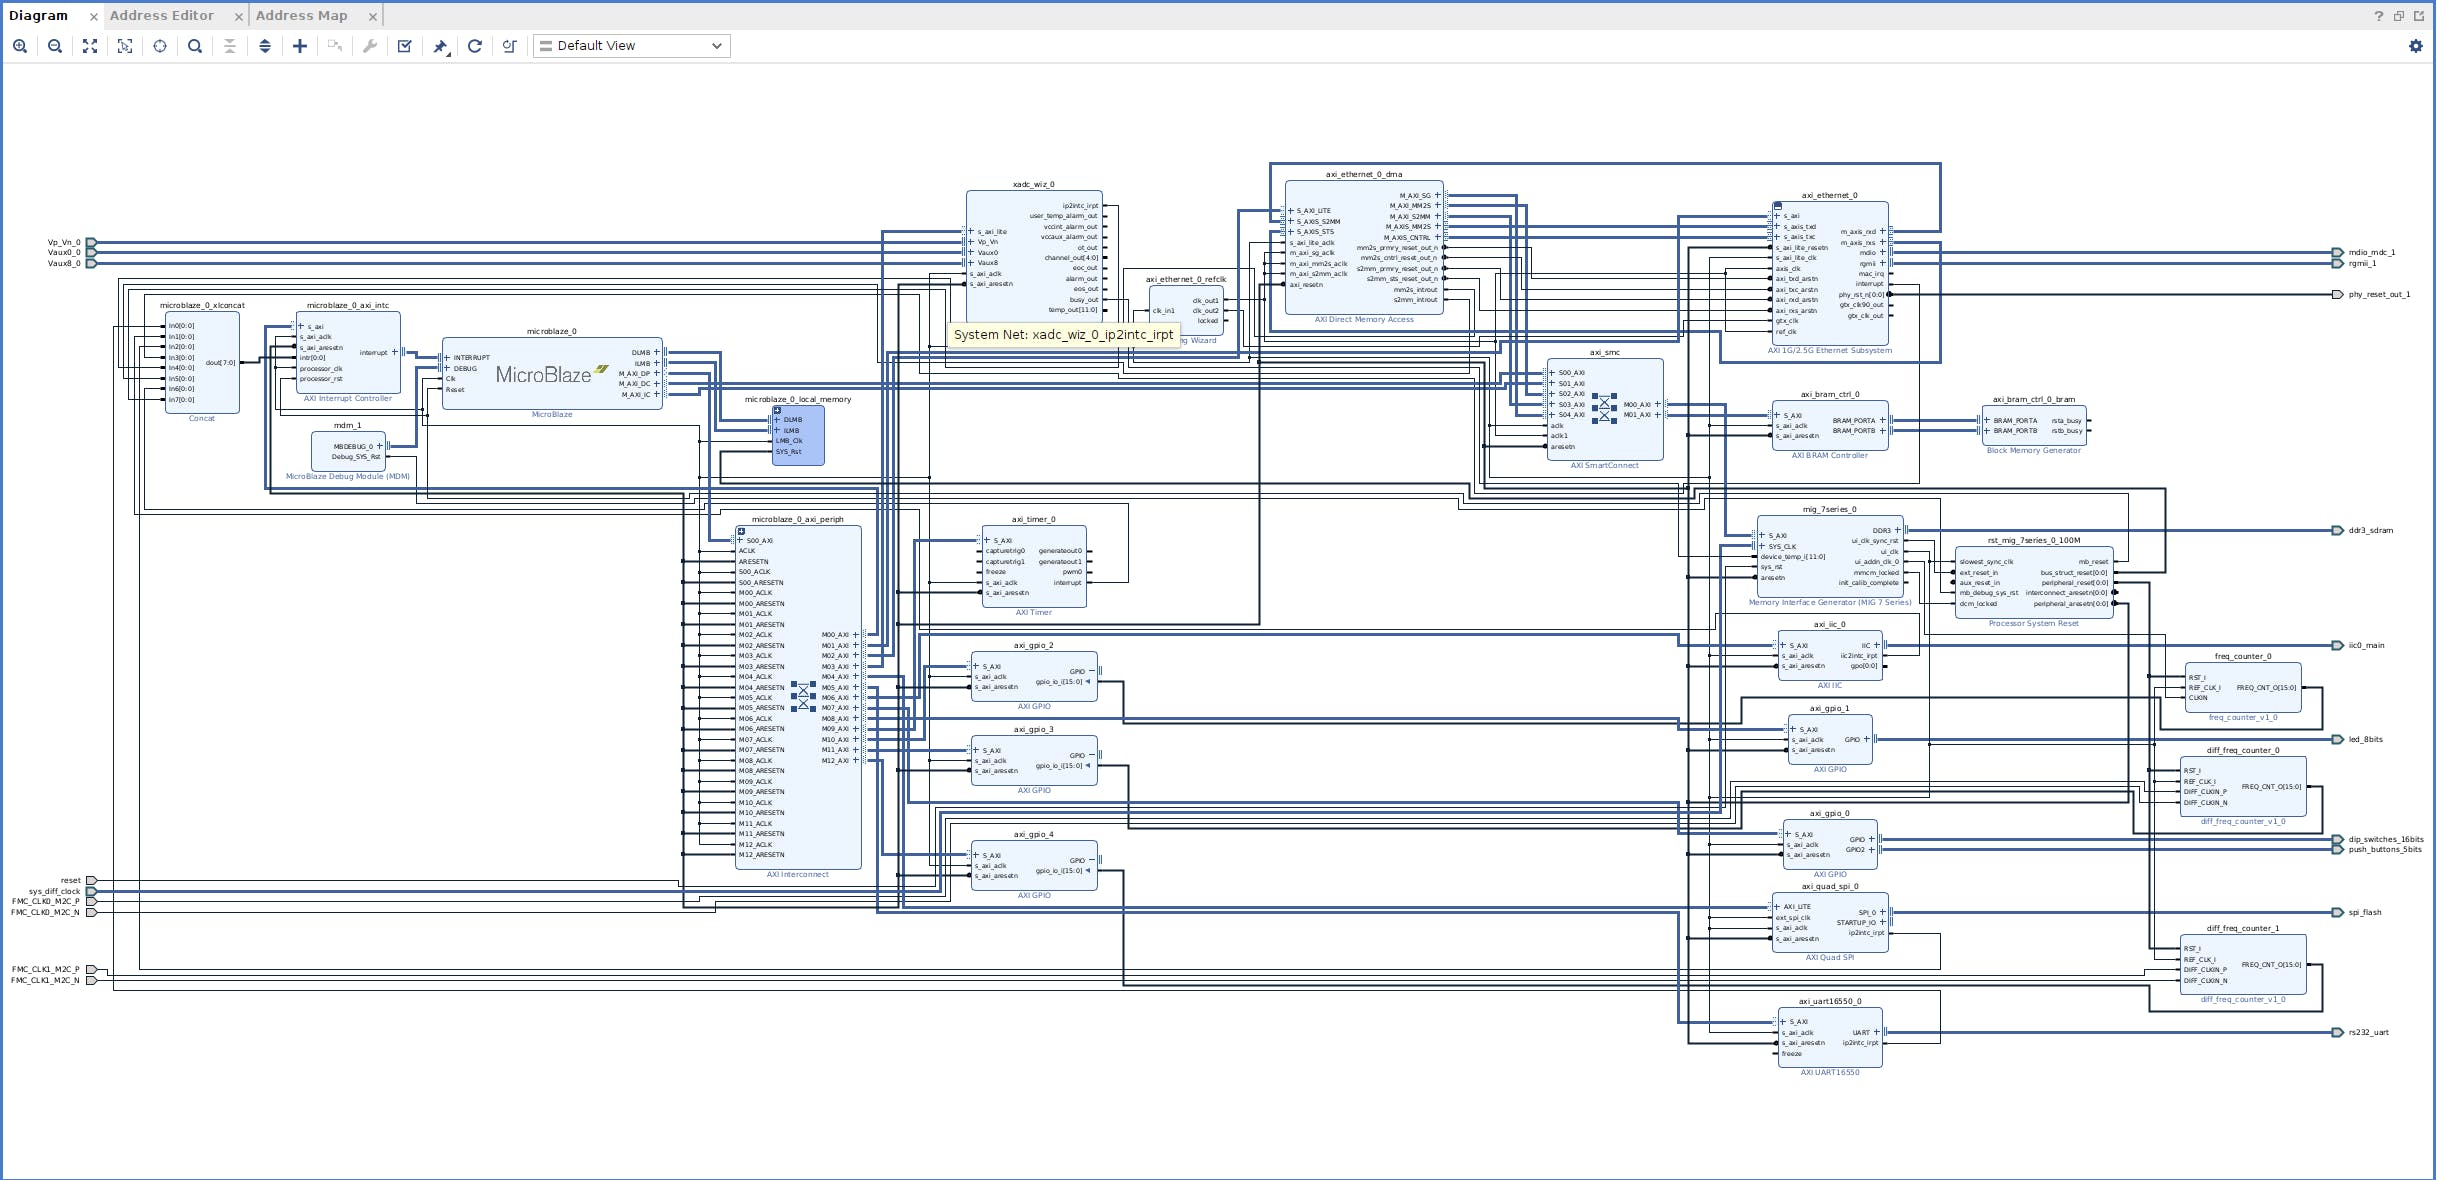Image resolution: width=2437 pixels, height=1180 pixels.
Task: Click the question mark help icon
Action: (x=2379, y=16)
